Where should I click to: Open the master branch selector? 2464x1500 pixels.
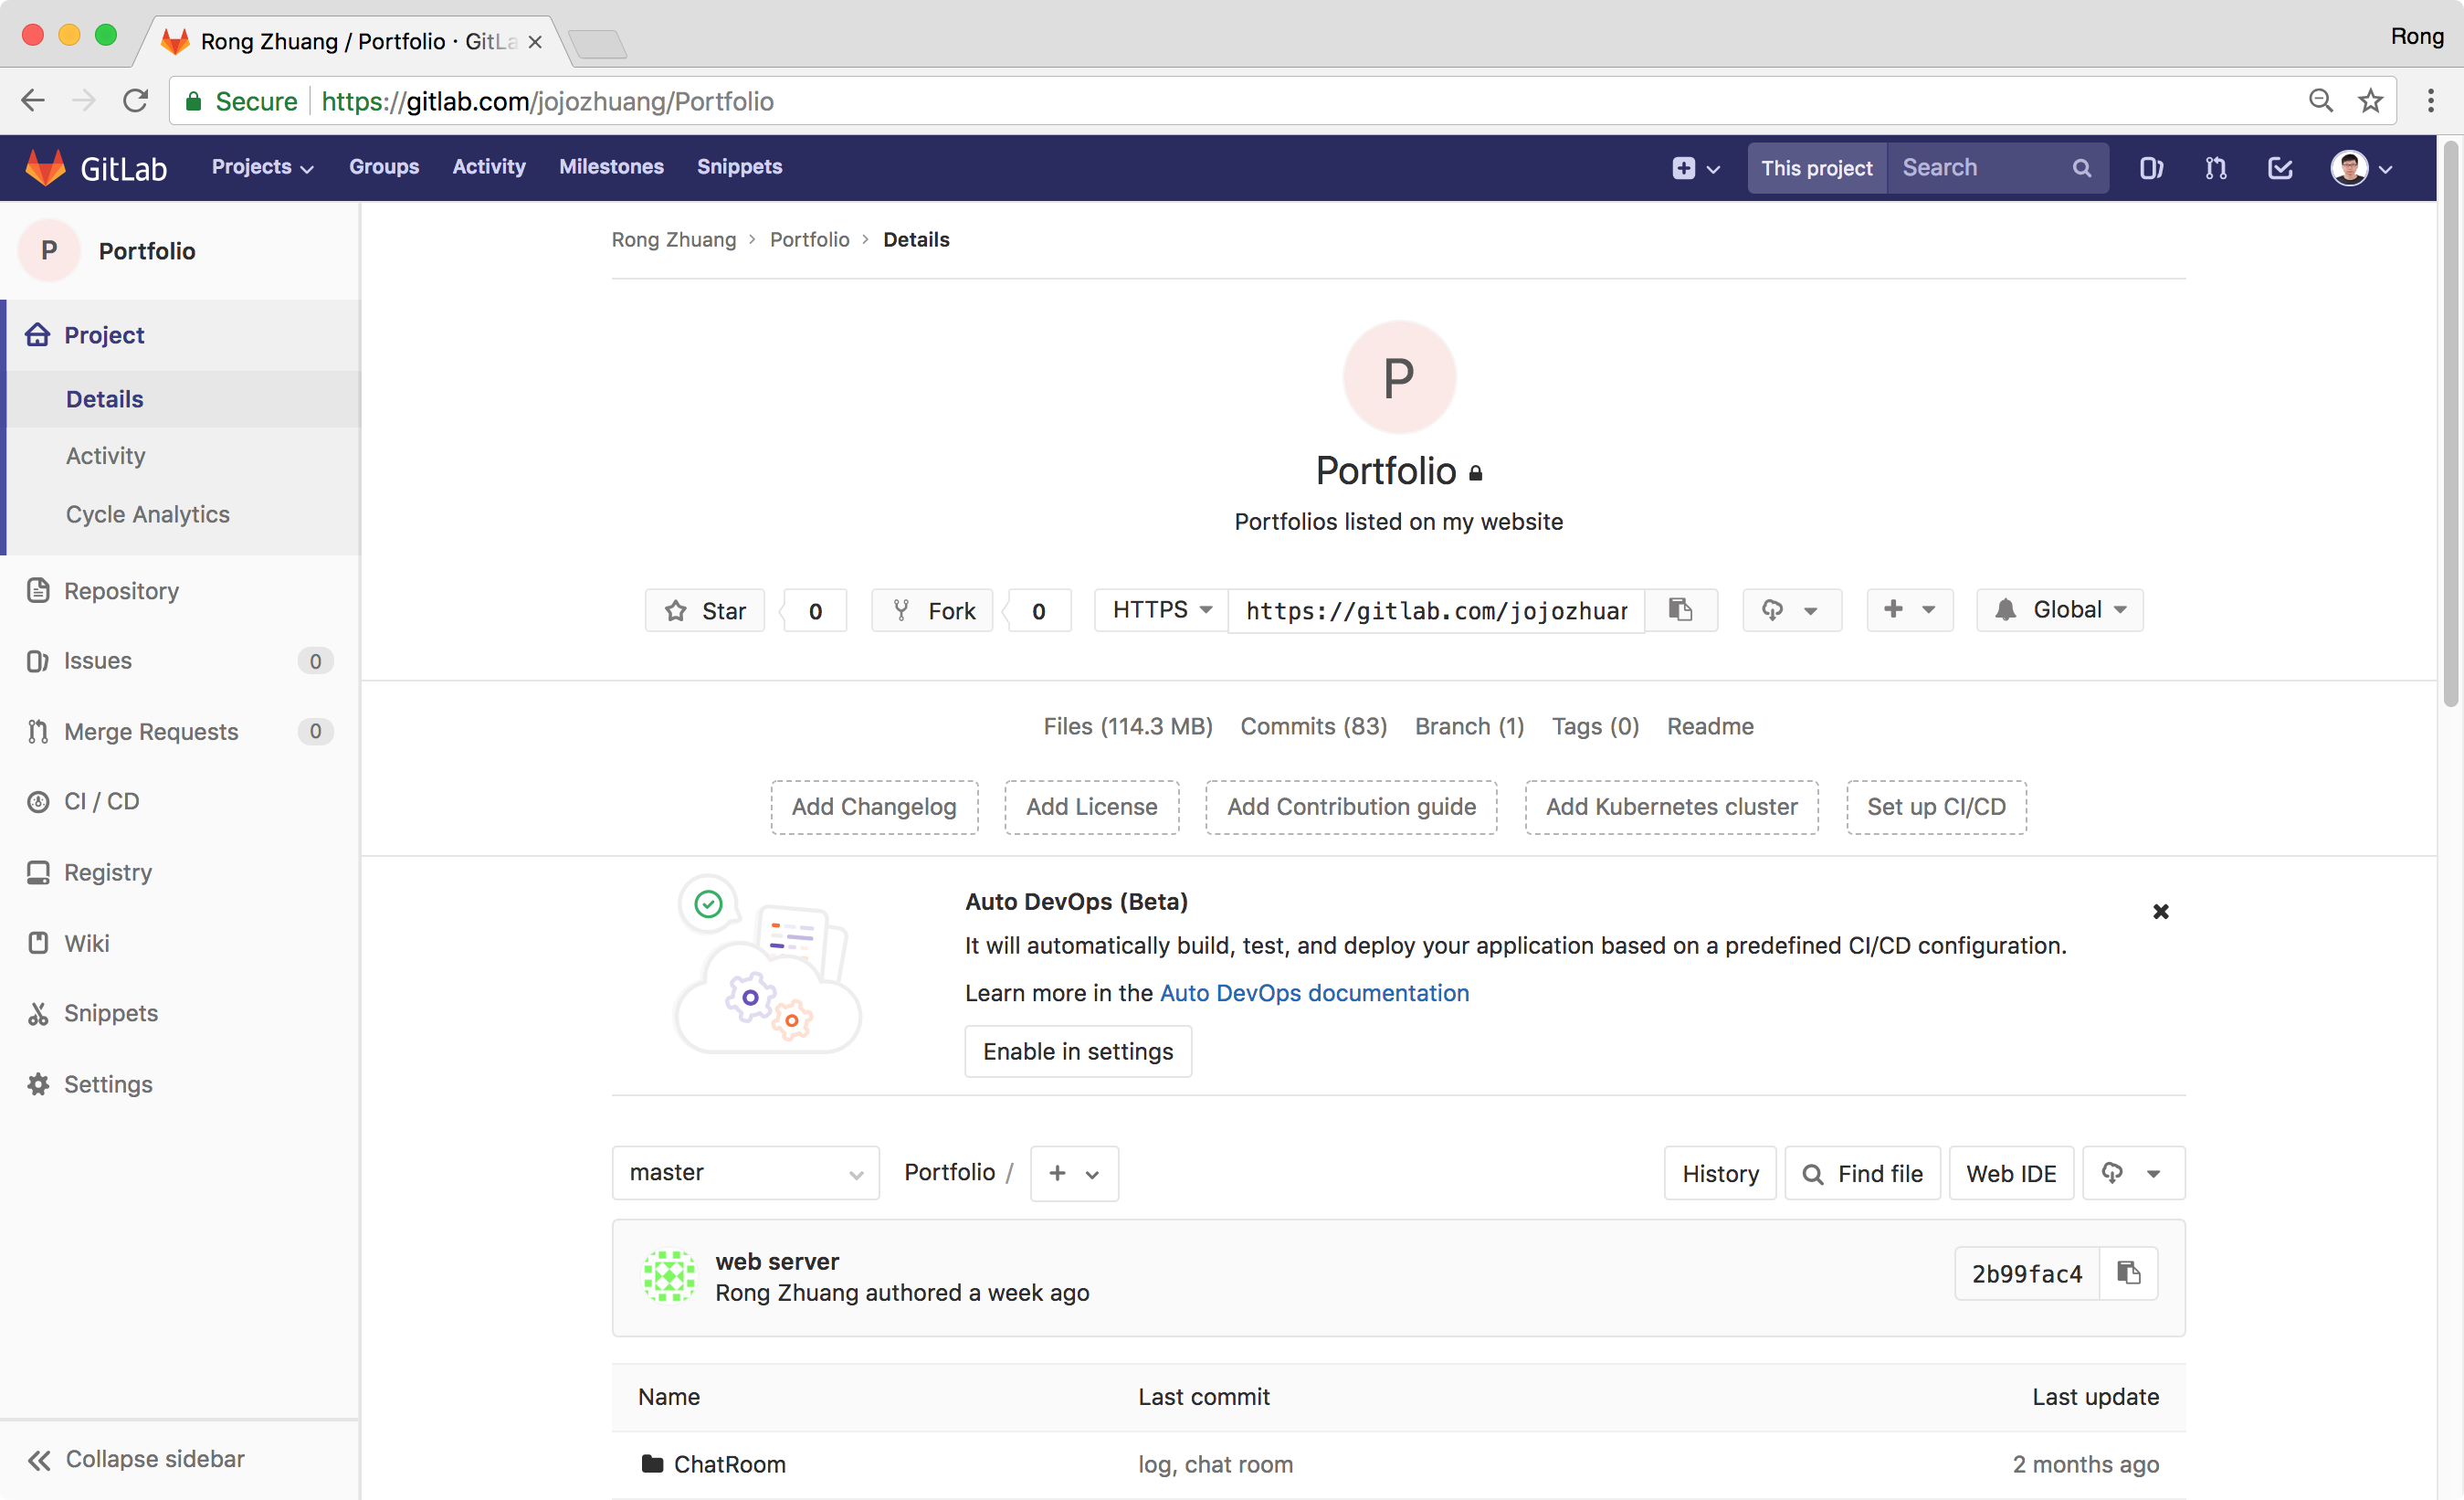(746, 1173)
